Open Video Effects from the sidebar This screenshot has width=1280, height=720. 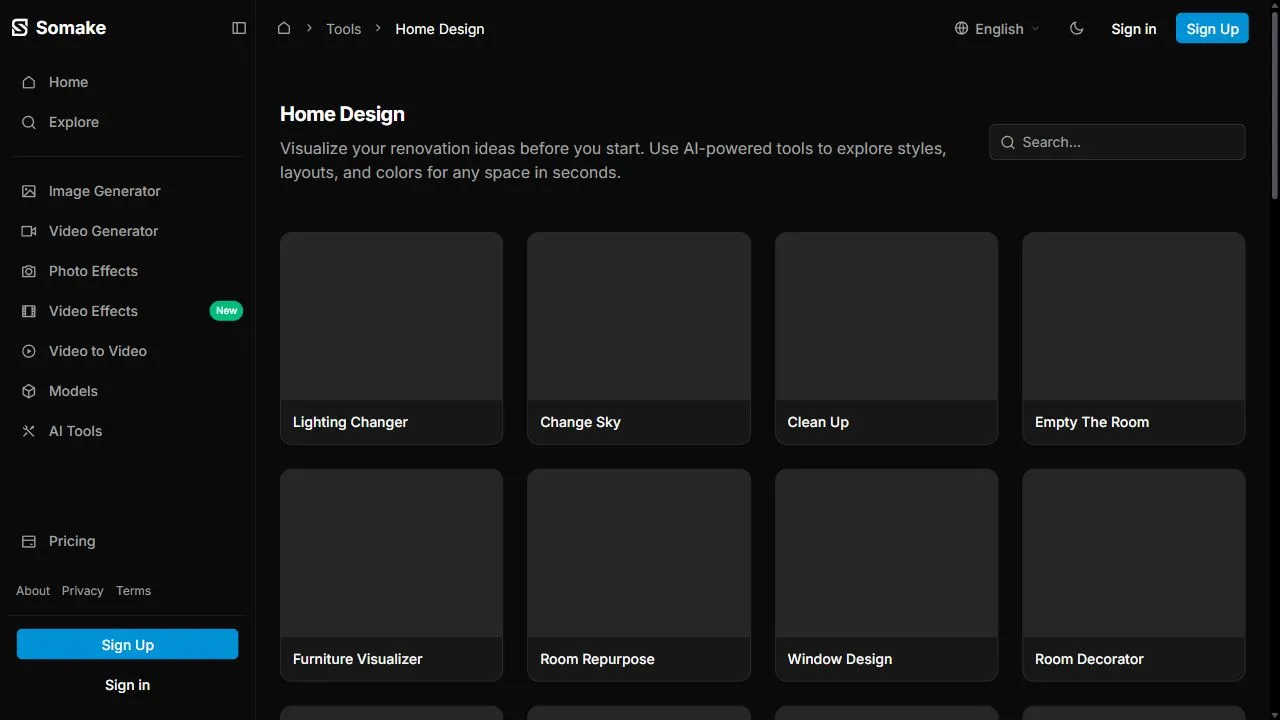pyautogui.click(x=128, y=311)
